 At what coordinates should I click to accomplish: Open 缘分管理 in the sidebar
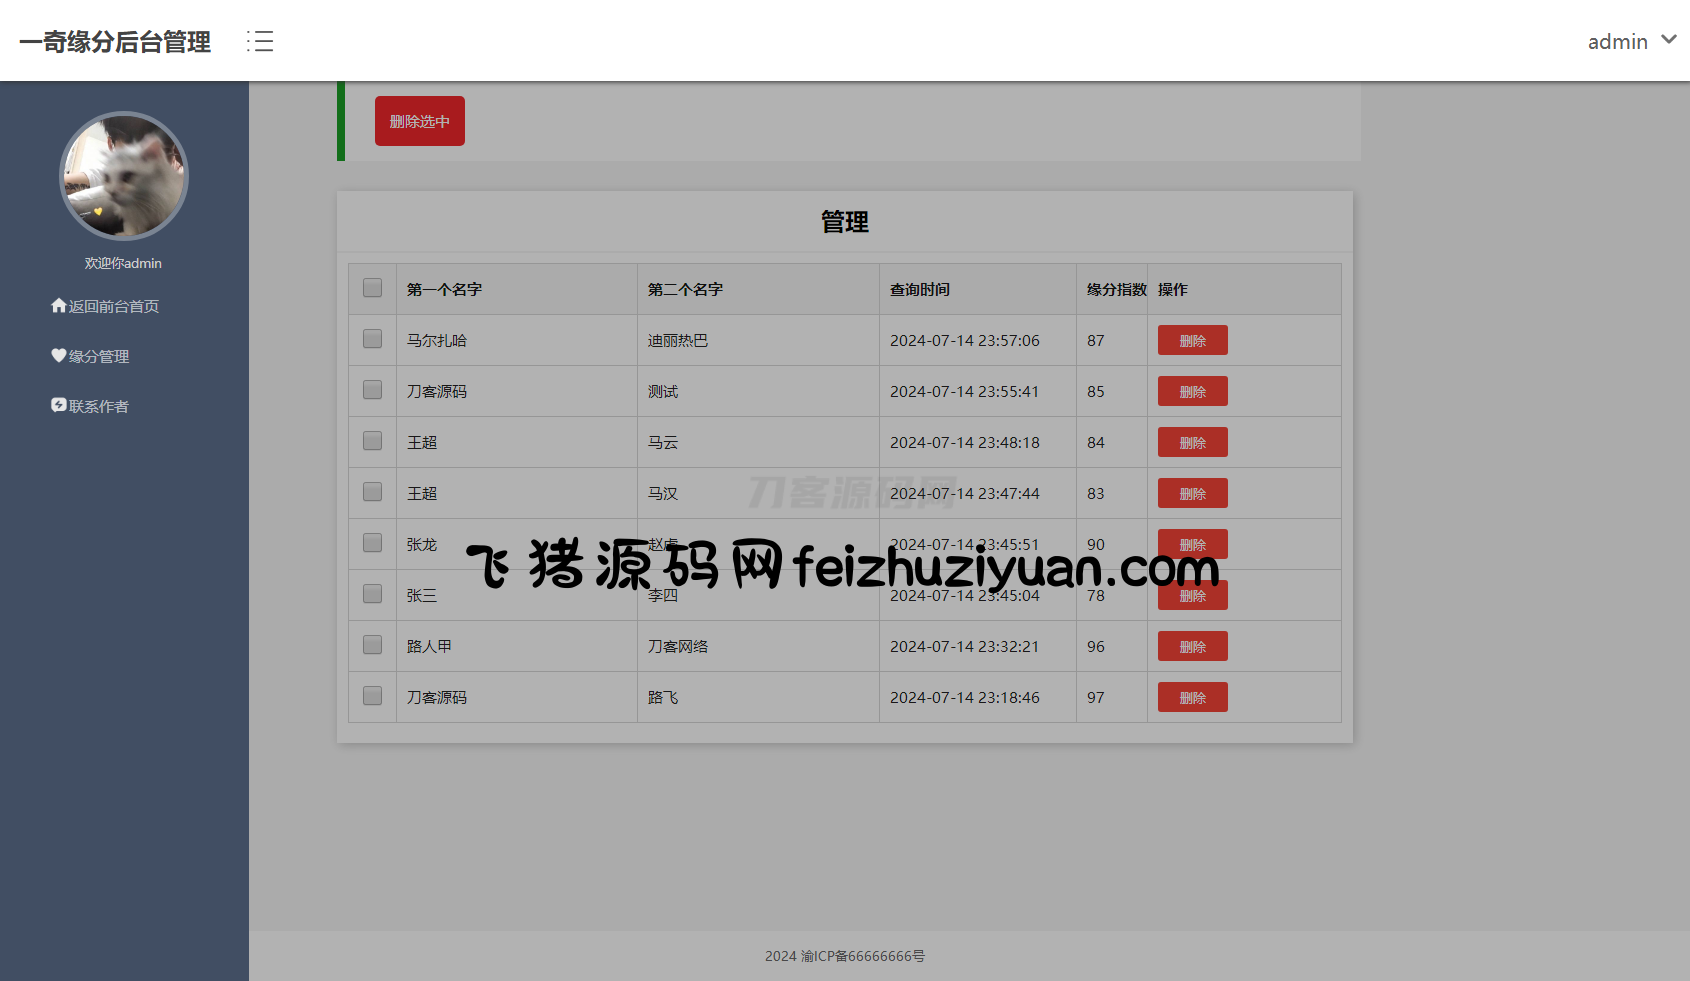99,357
